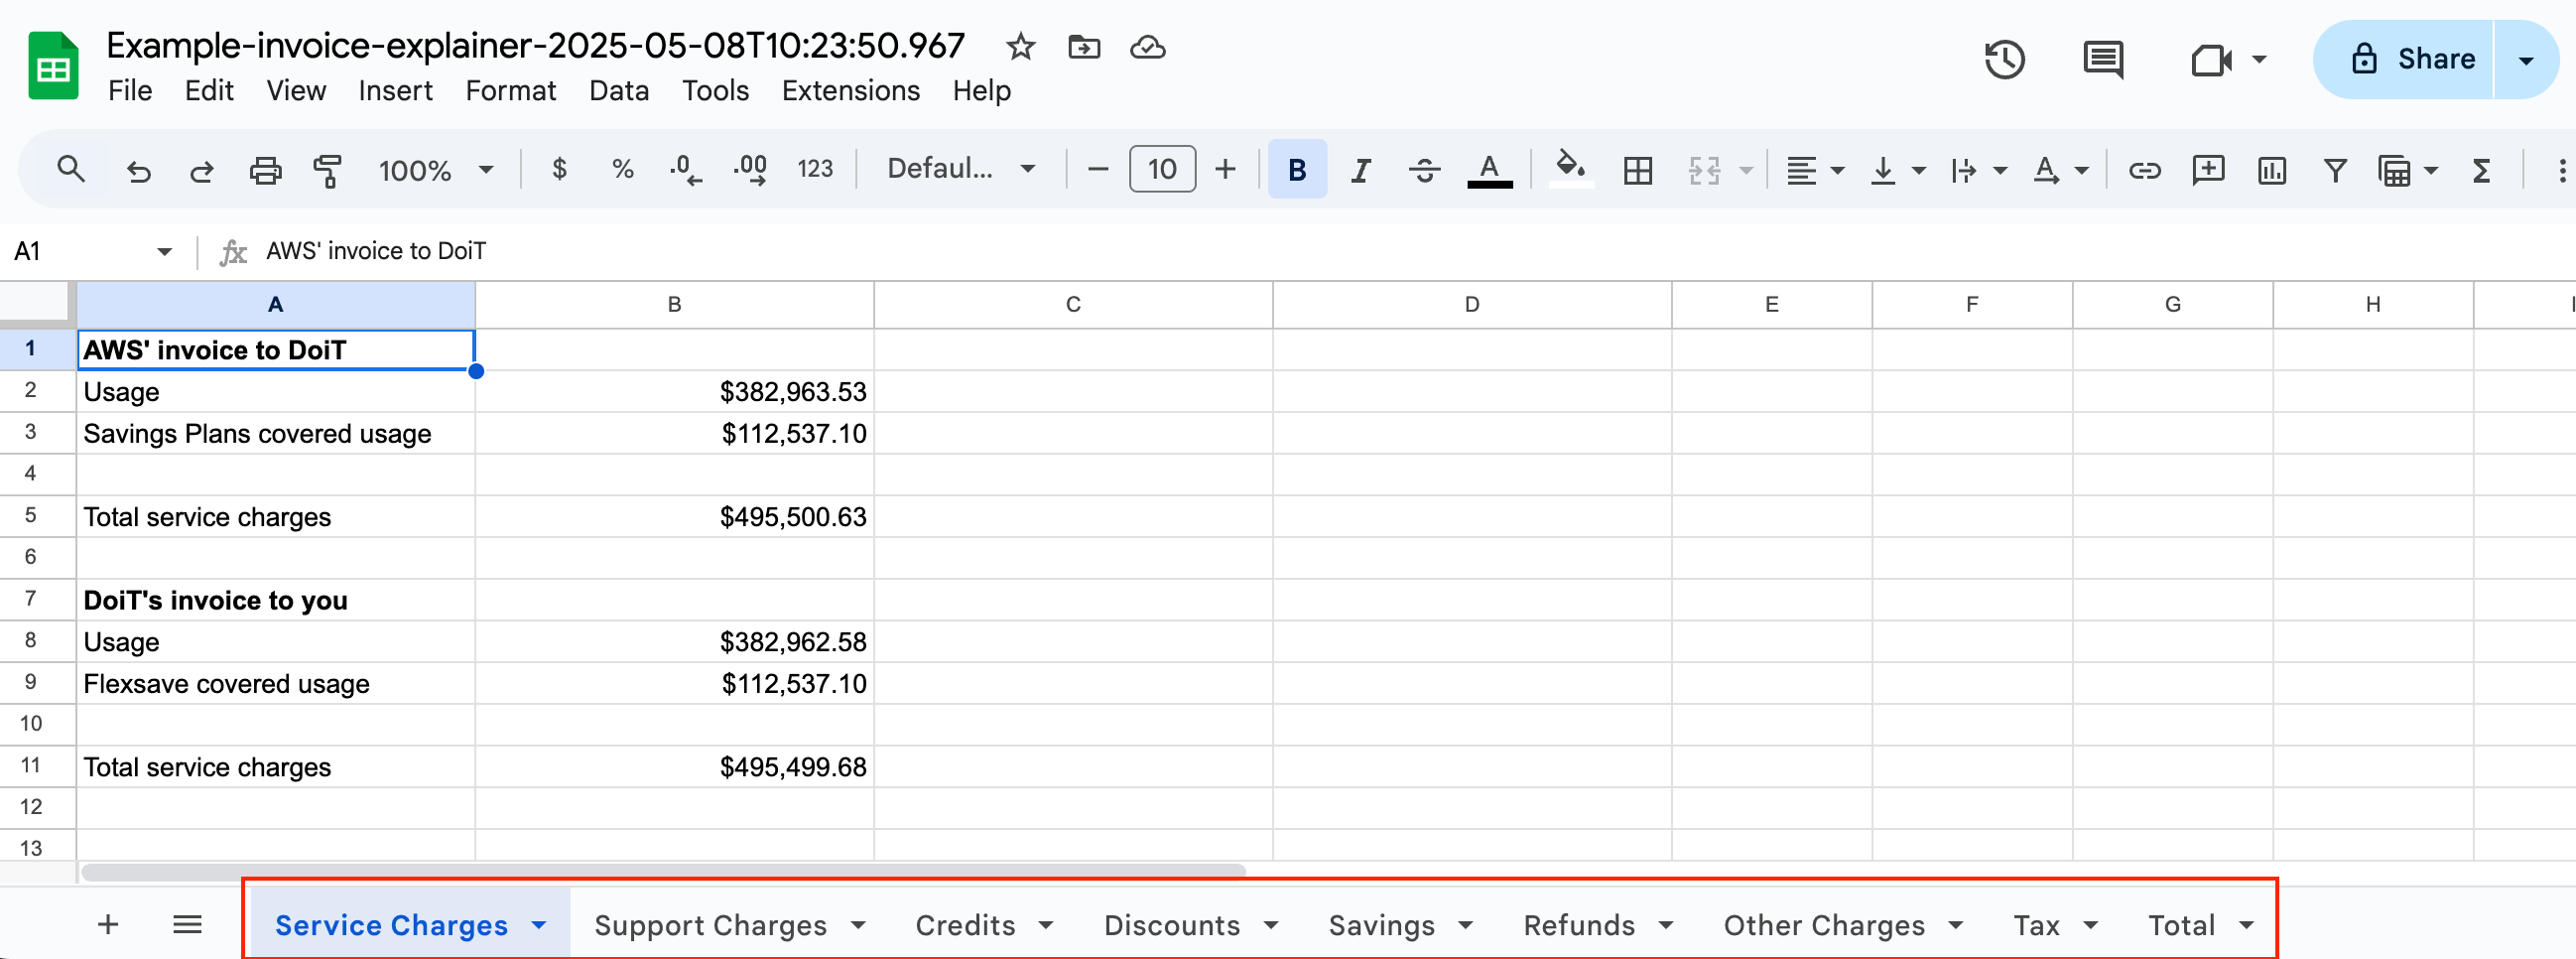Image resolution: width=2576 pixels, height=959 pixels.
Task: Open the Data menu
Action: coord(618,90)
